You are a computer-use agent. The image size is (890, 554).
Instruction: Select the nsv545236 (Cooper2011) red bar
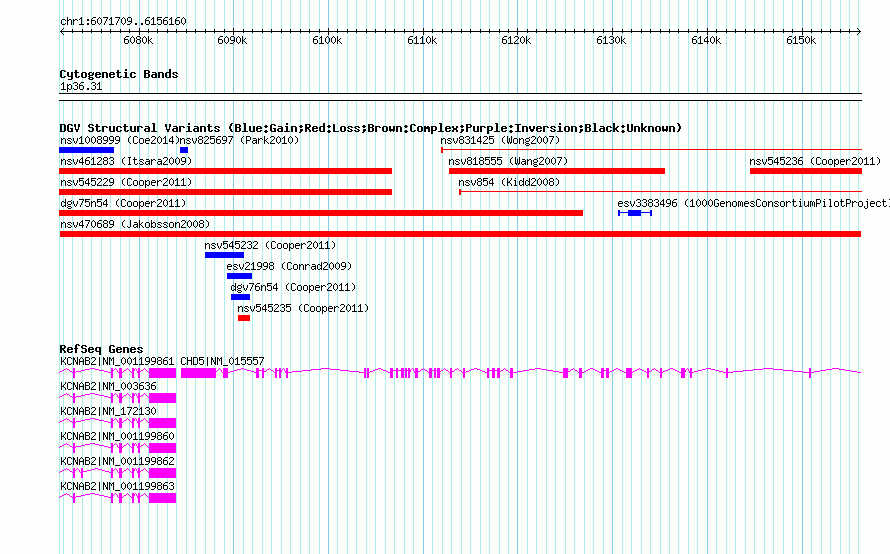[x=806, y=171]
